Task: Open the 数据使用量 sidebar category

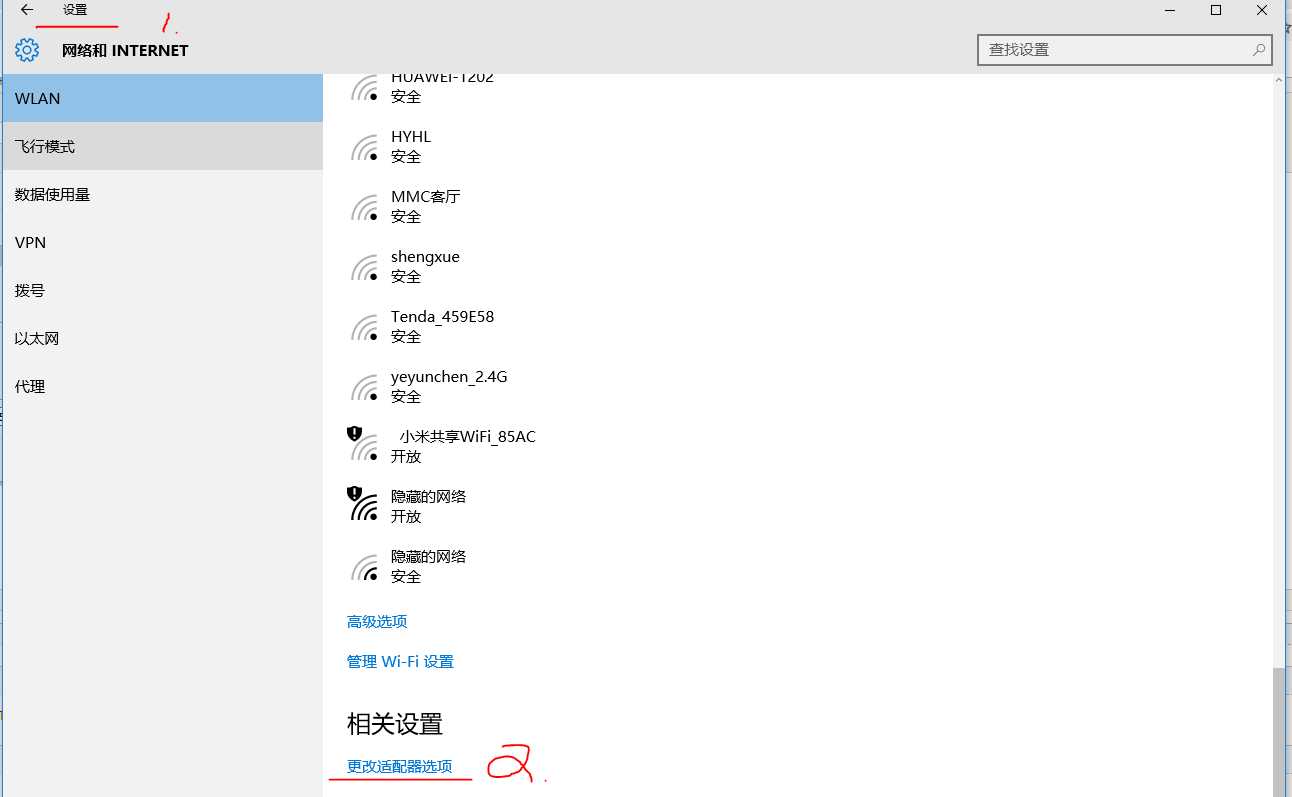Action: coord(162,194)
